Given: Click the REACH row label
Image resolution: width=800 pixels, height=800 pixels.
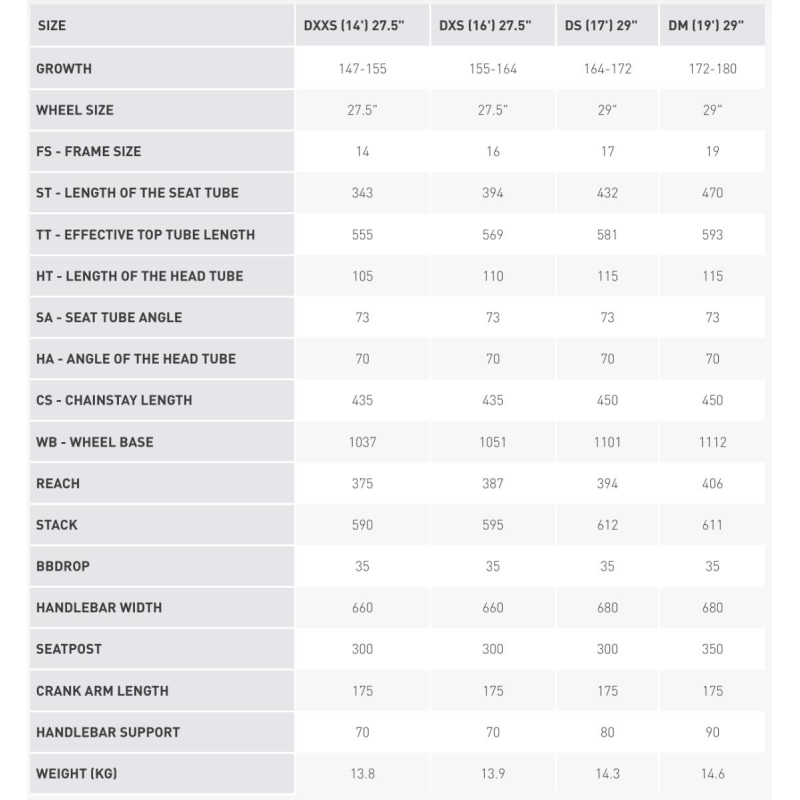Looking at the screenshot, I should 58,483.
